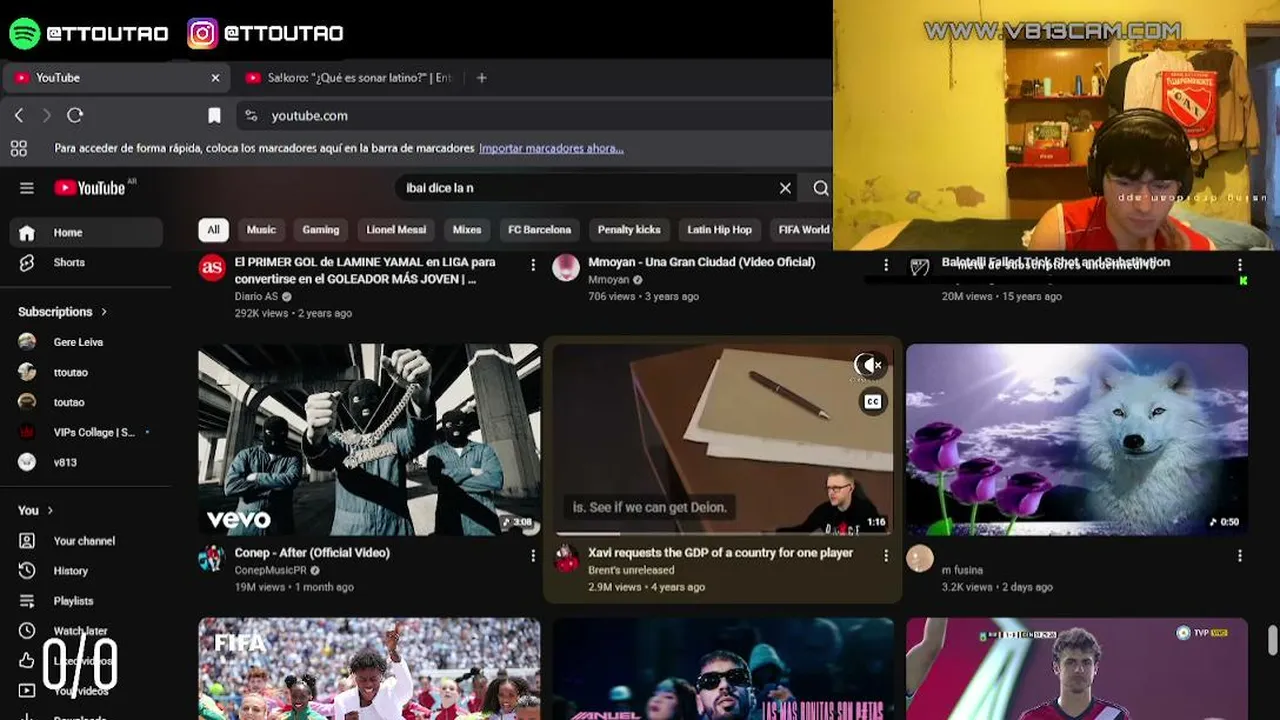Click the YouTube logo
This screenshot has width=1280, height=720.
tap(90, 188)
